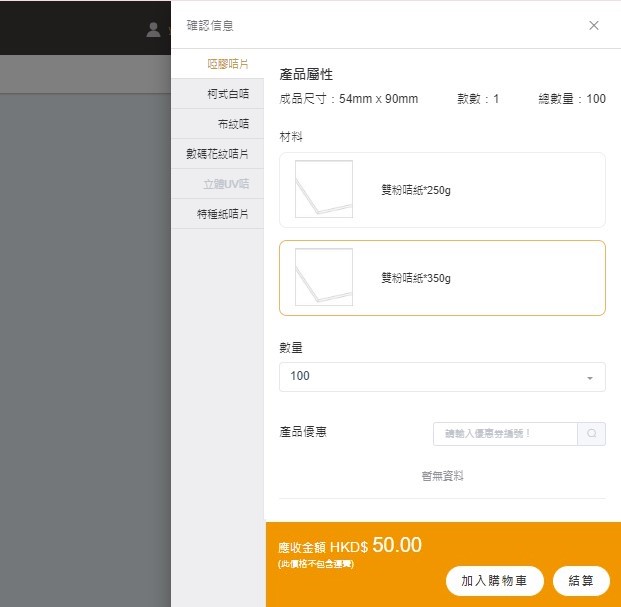Click the dimmed backdrop left of the dialog
The image size is (621, 607).
[85, 350]
